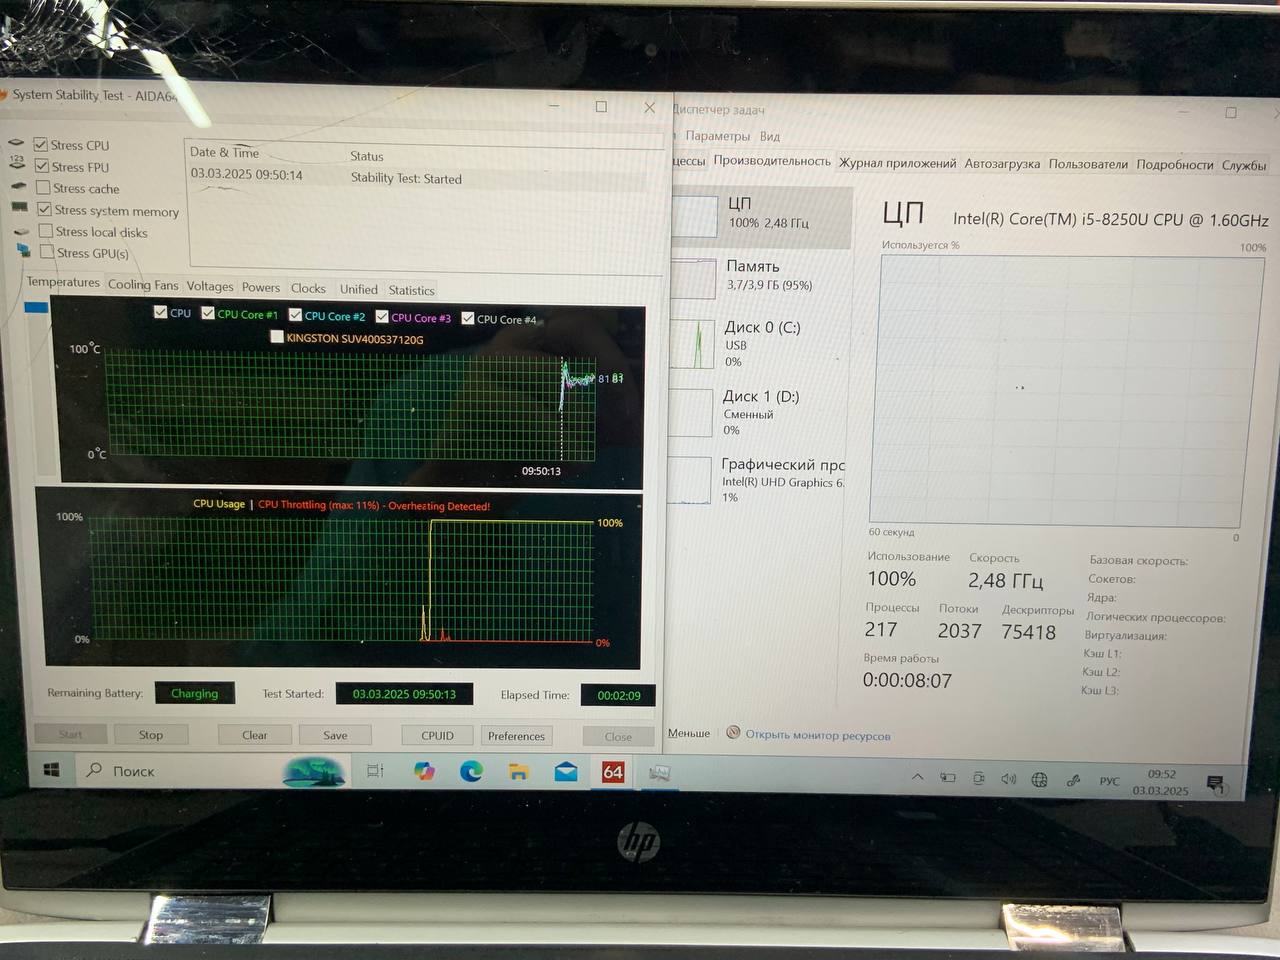This screenshot has height=960, width=1280.
Task: Switch to the Statistics tab
Action: click(411, 290)
